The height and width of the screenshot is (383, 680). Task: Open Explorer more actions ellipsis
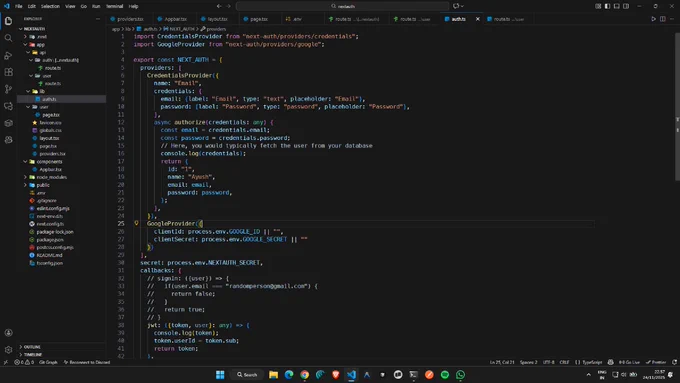[x=98, y=19]
